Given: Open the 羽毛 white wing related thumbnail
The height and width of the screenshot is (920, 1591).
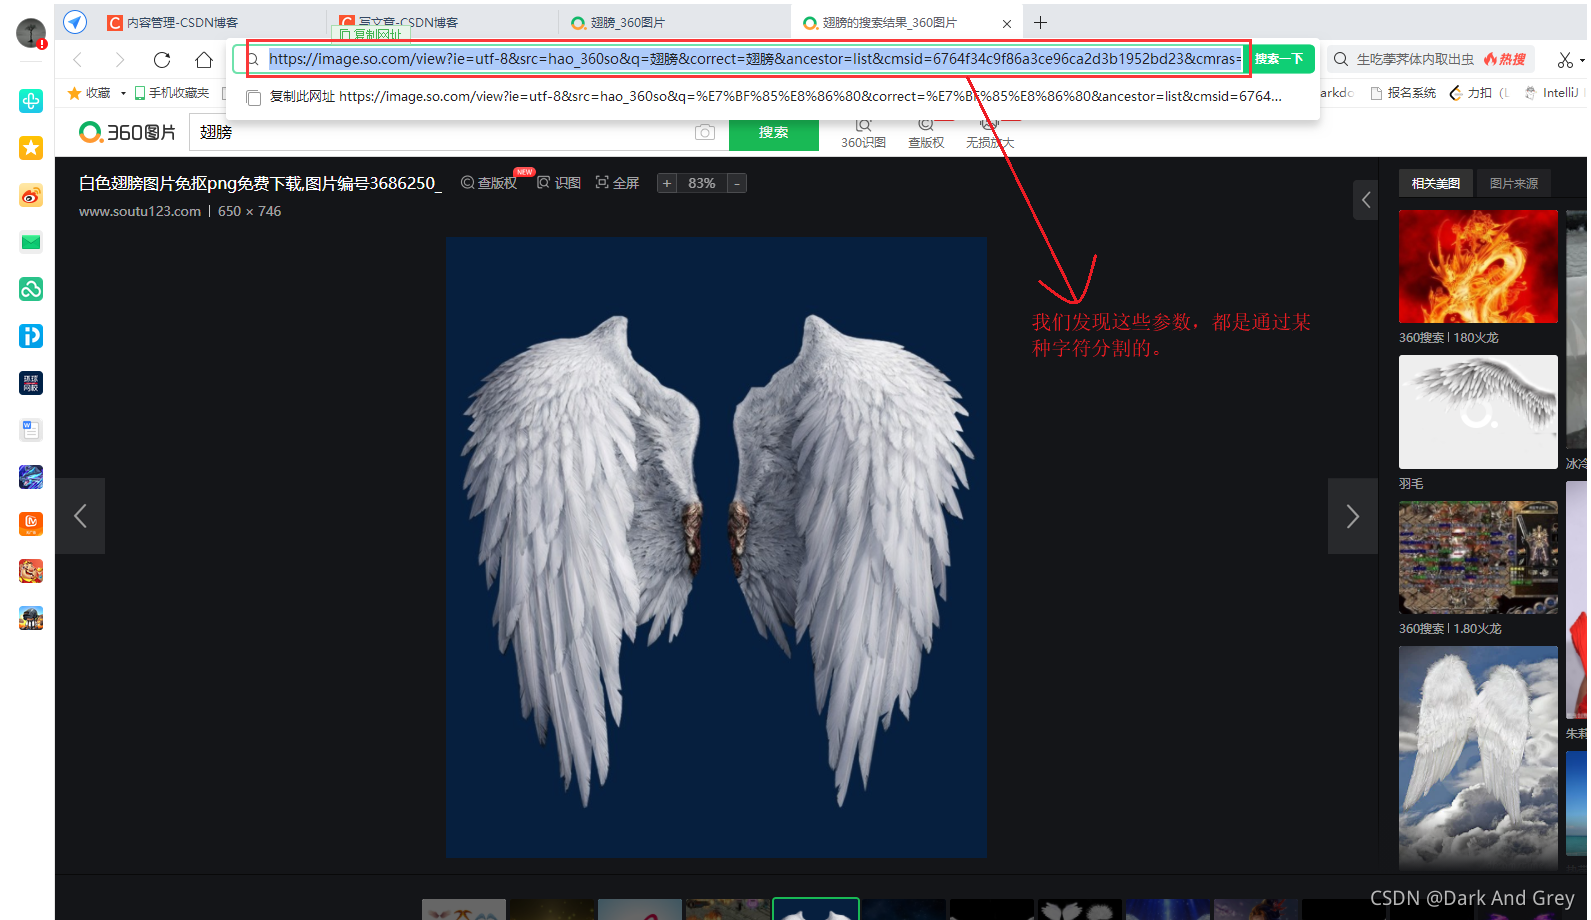Looking at the screenshot, I should (1478, 412).
